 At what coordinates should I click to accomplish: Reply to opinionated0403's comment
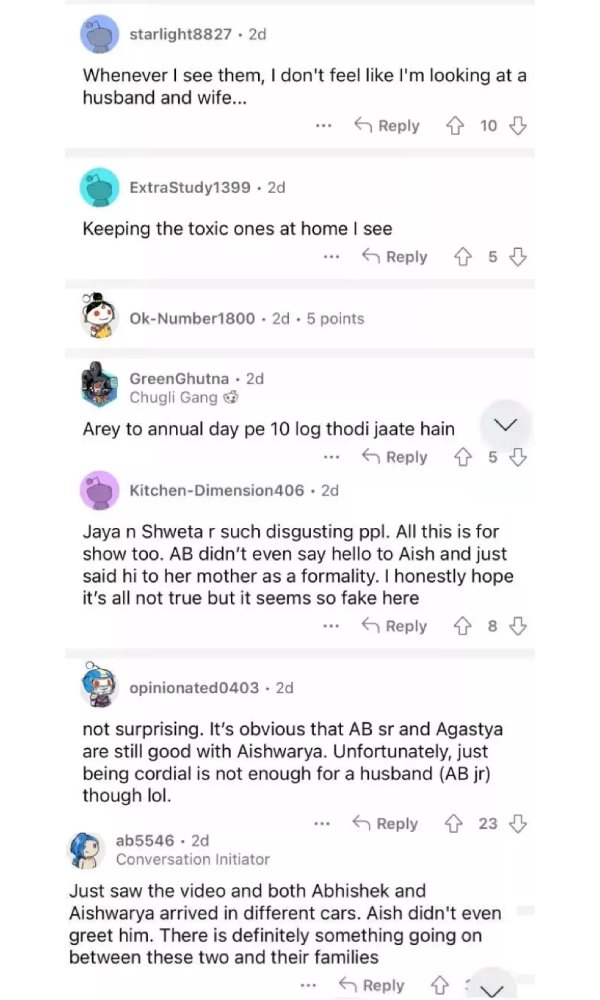click(385, 824)
